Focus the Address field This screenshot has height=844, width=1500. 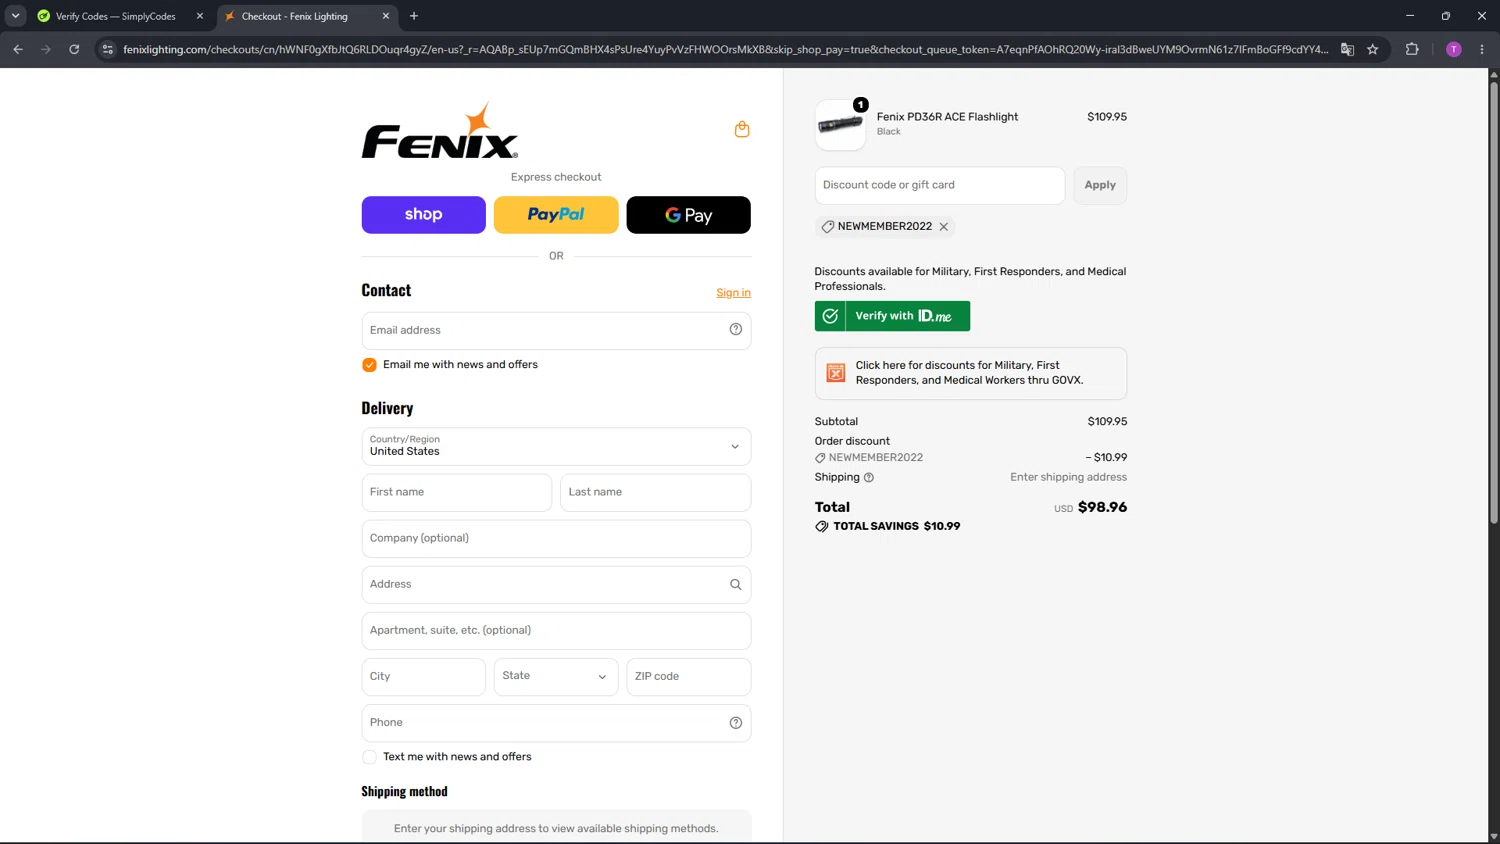click(556, 585)
